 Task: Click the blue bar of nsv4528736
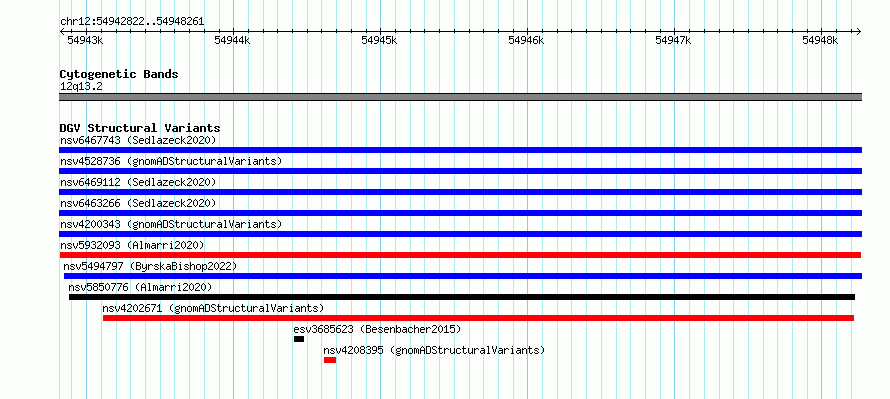(460, 171)
